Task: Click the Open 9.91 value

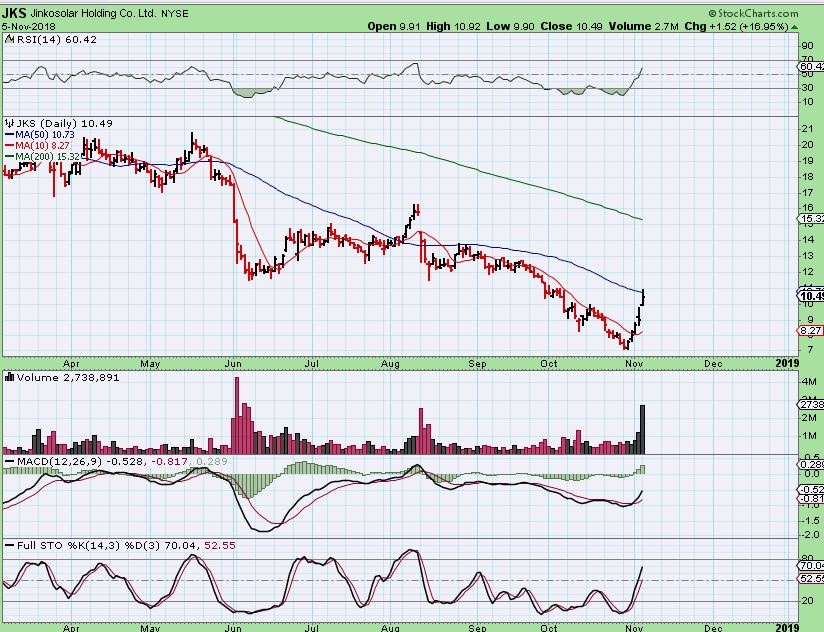Action: point(394,26)
